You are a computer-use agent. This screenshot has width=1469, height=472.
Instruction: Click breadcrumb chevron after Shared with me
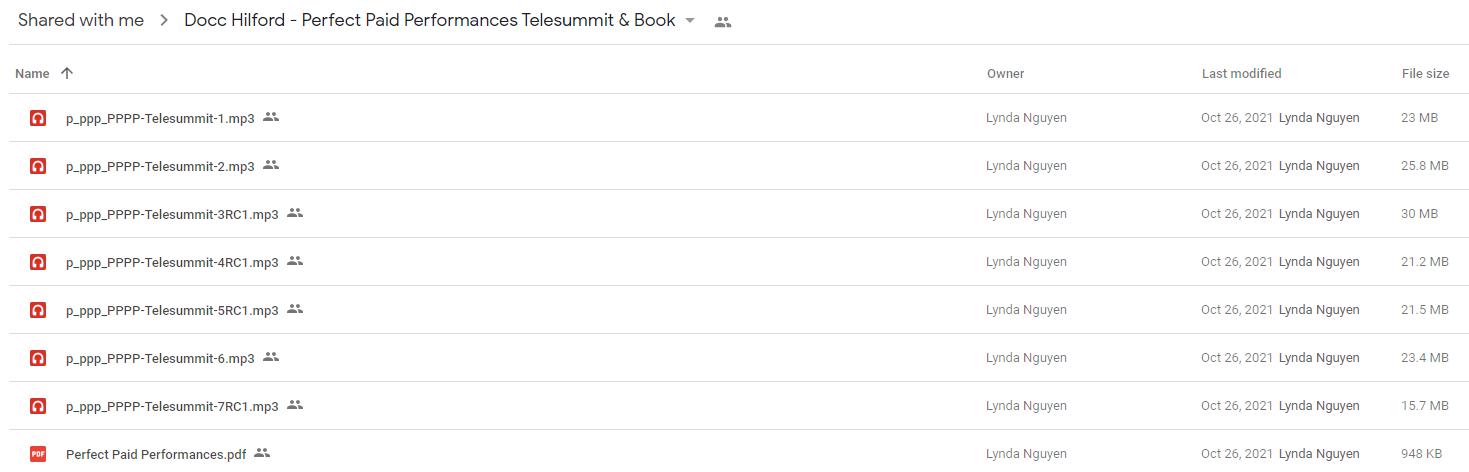pyautogui.click(x=164, y=21)
